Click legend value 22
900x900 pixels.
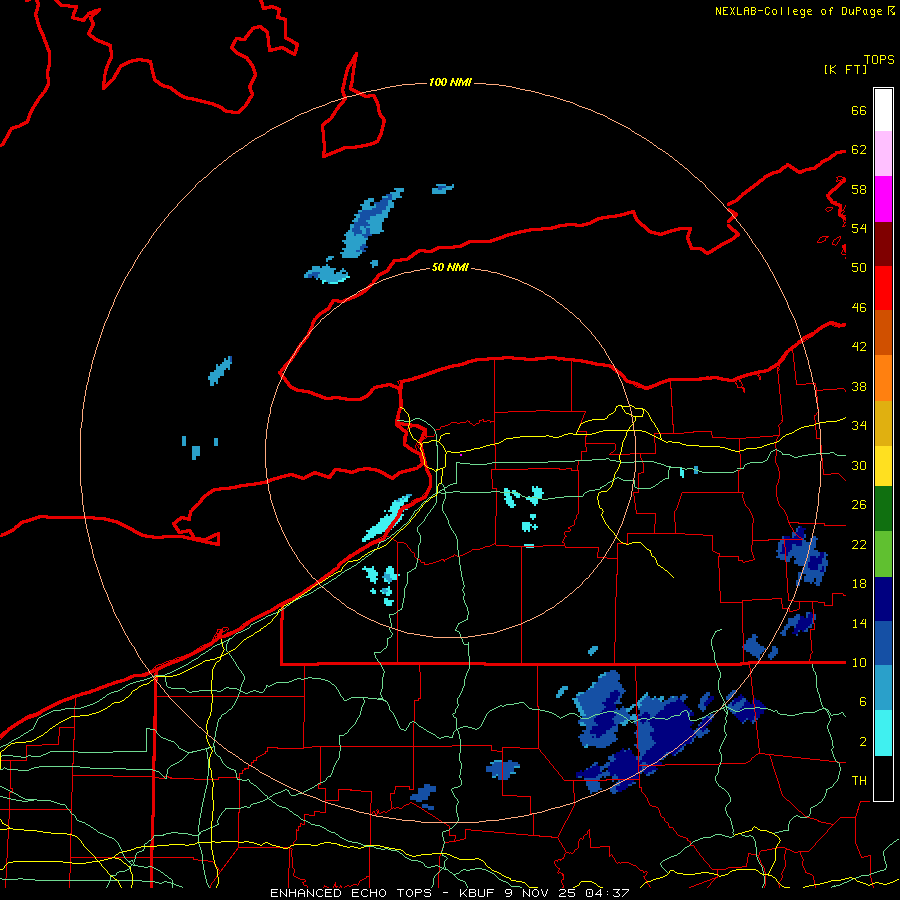tap(859, 544)
